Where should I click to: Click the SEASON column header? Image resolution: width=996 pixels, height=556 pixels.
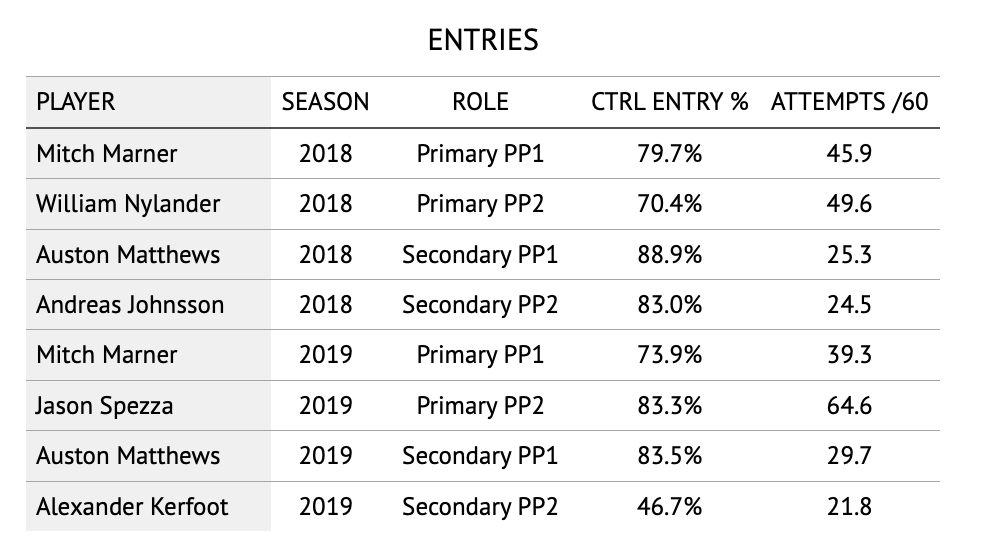coord(325,102)
